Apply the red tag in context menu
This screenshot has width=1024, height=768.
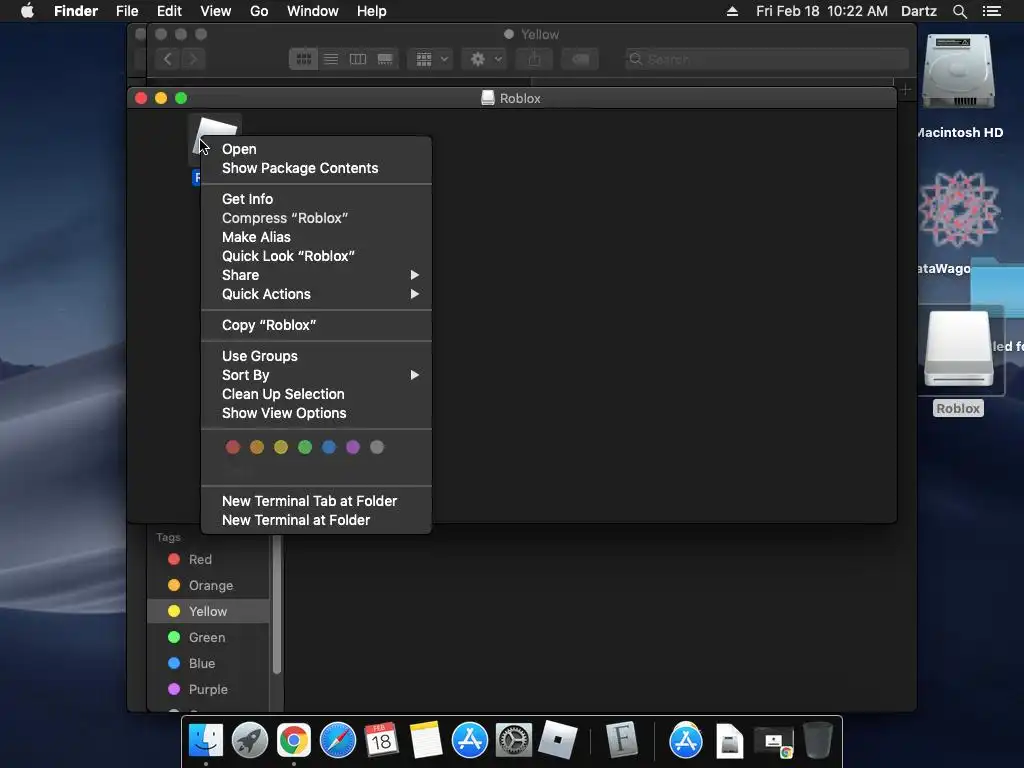pyautogui.click(x=232, y=447)
